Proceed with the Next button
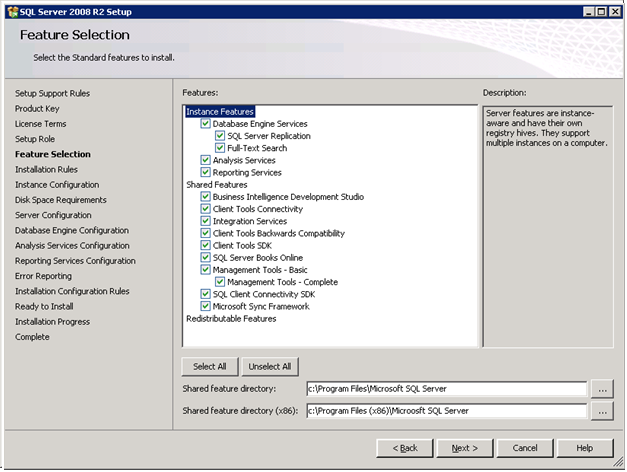627x472 pixels. pos(465,448)
